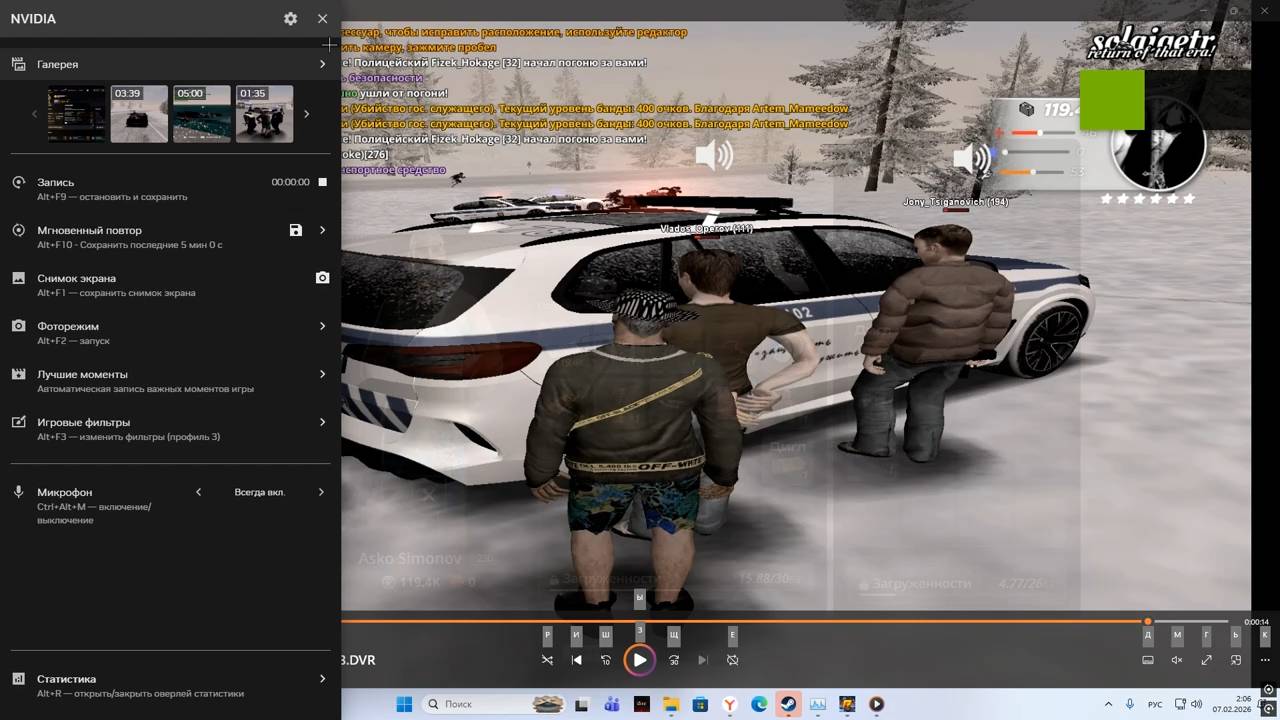This screenshot has width=1280, height=720.
Task: Show previous gallery thumbnails arrow
Action: click(35, 114)
